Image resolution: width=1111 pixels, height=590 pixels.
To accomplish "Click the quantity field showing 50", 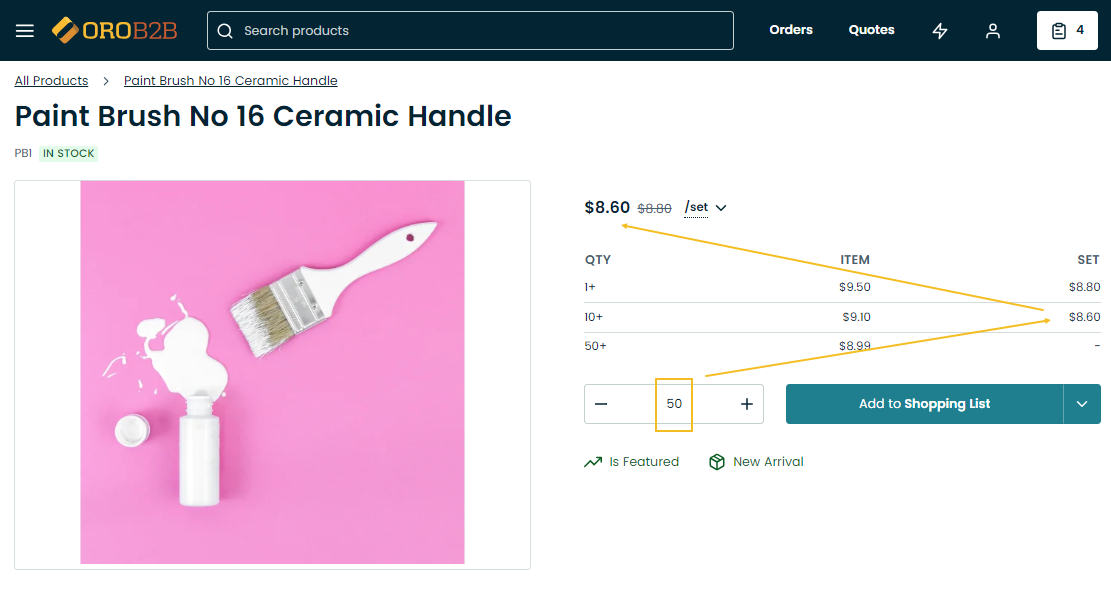I will click(x=674, y=404).
